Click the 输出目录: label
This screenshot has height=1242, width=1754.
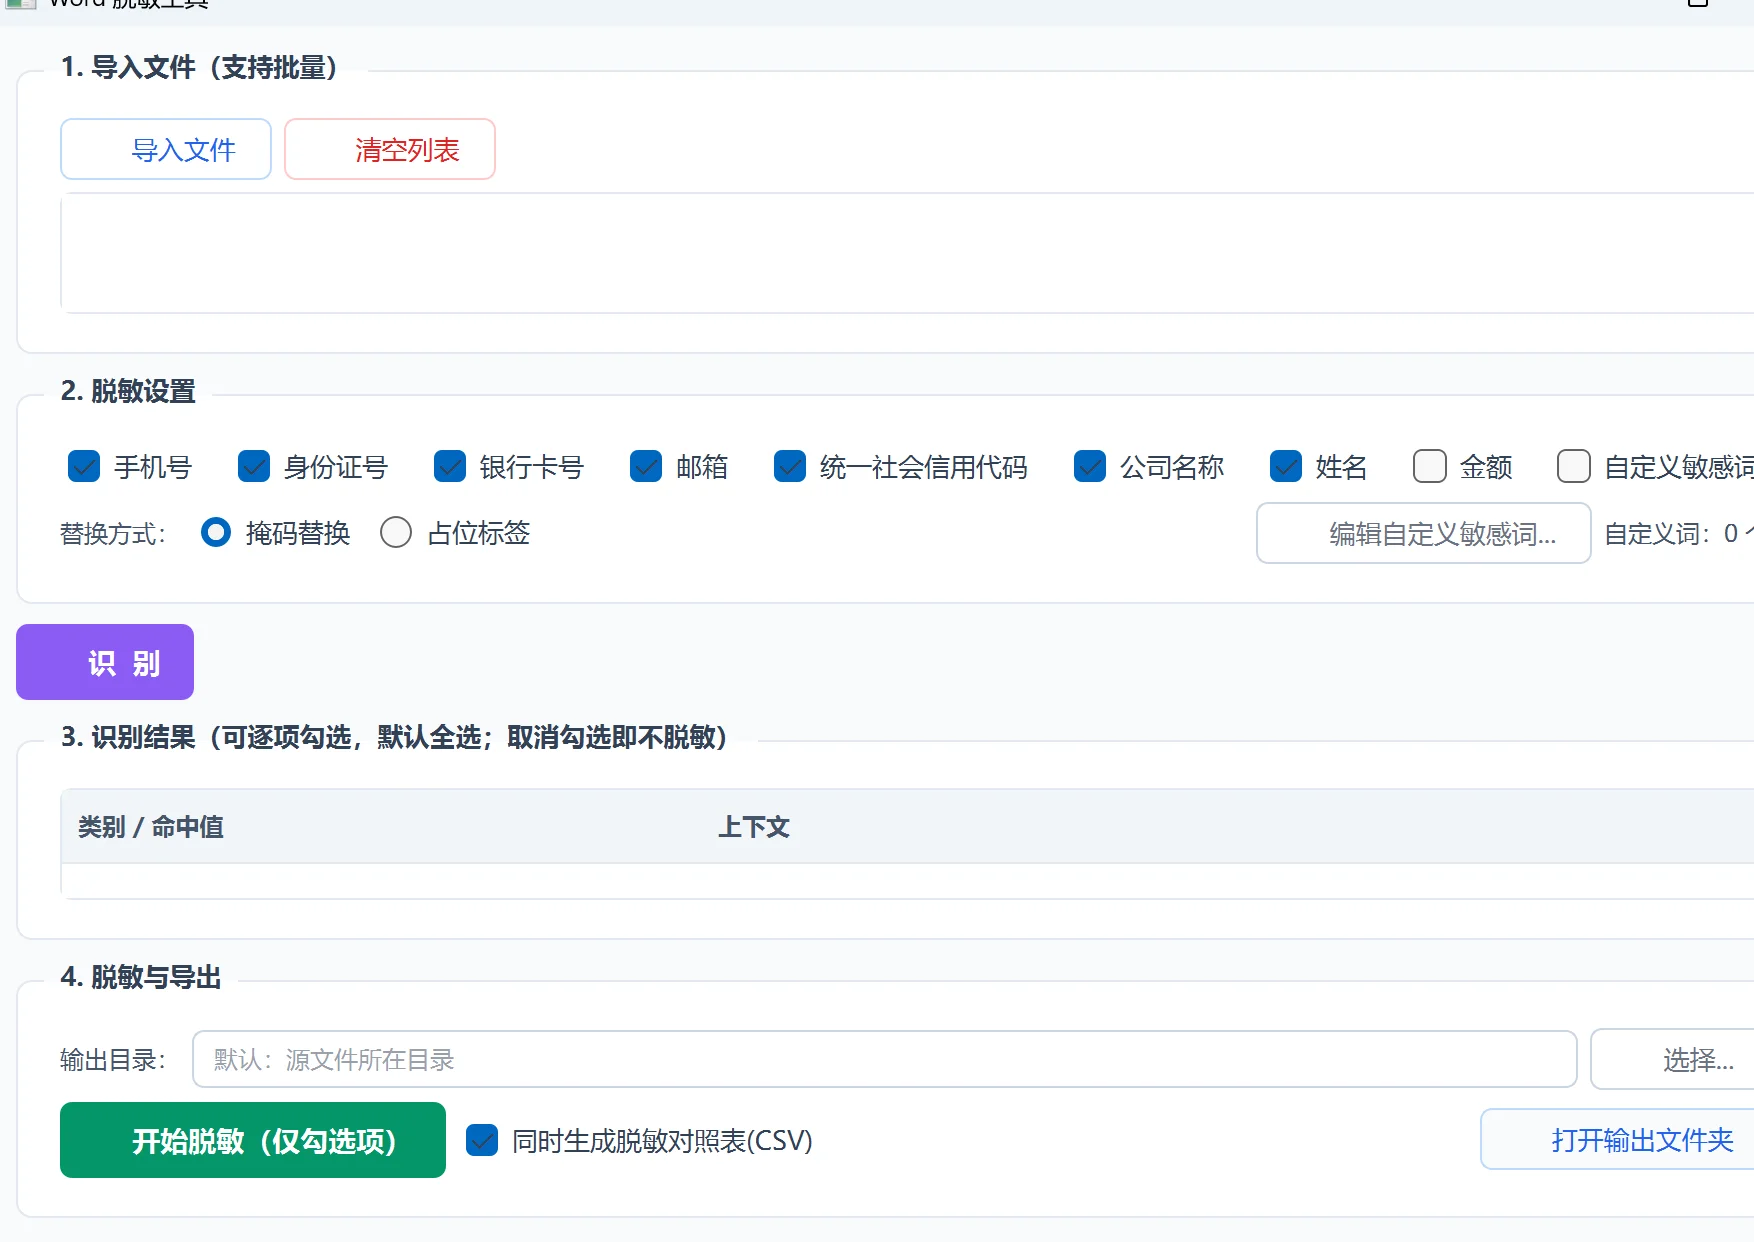click(x=113, y=1059)
